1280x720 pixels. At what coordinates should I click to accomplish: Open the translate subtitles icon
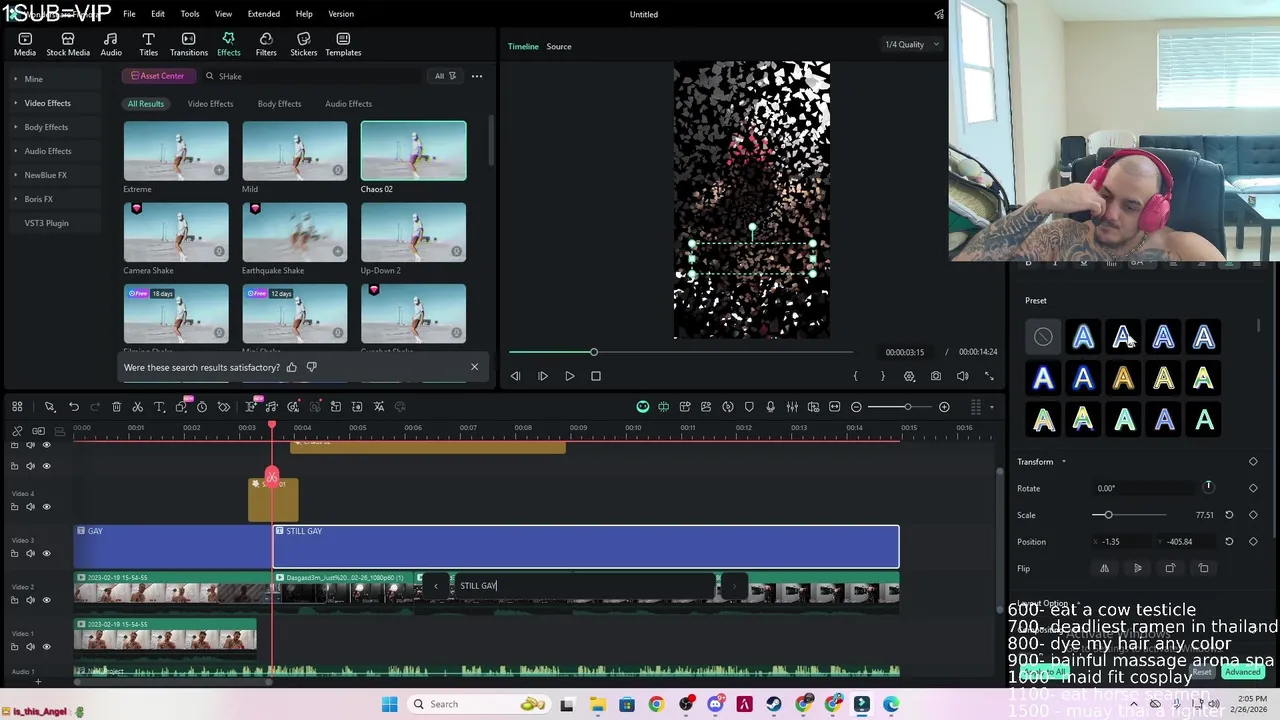tap(379, 407)
